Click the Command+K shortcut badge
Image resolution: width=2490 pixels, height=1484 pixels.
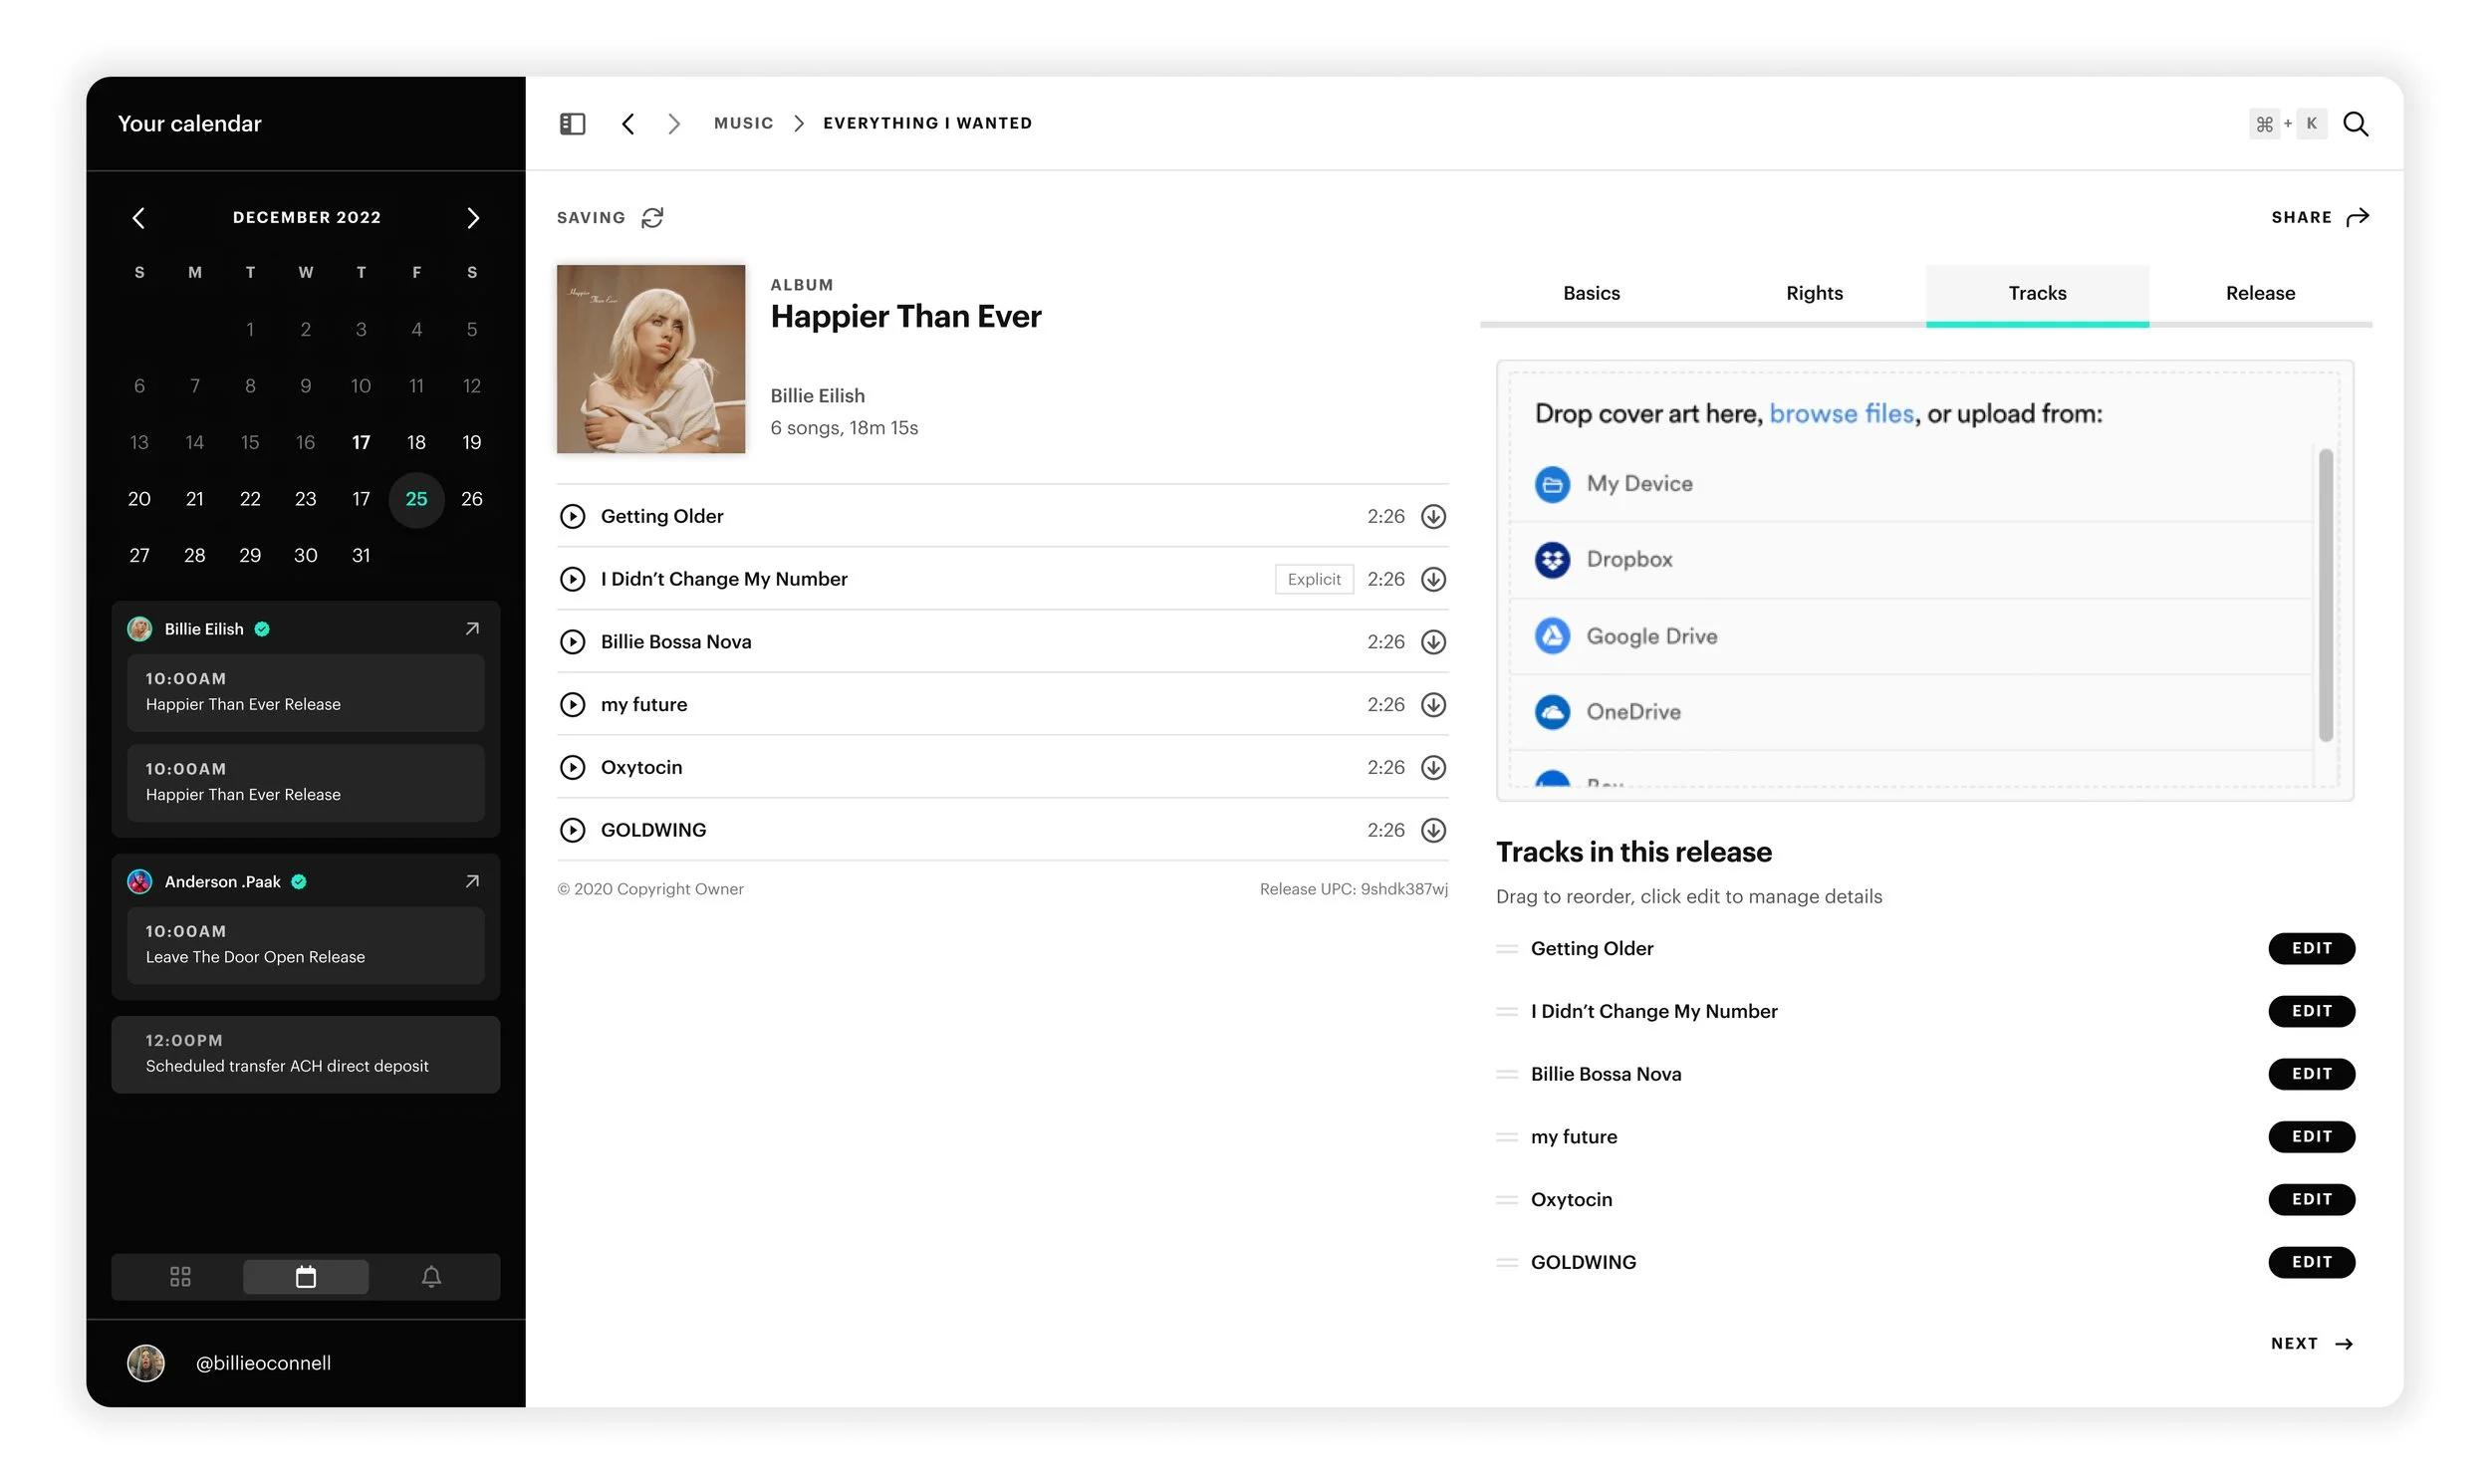pyautogui.click(x=2287, y=123)
